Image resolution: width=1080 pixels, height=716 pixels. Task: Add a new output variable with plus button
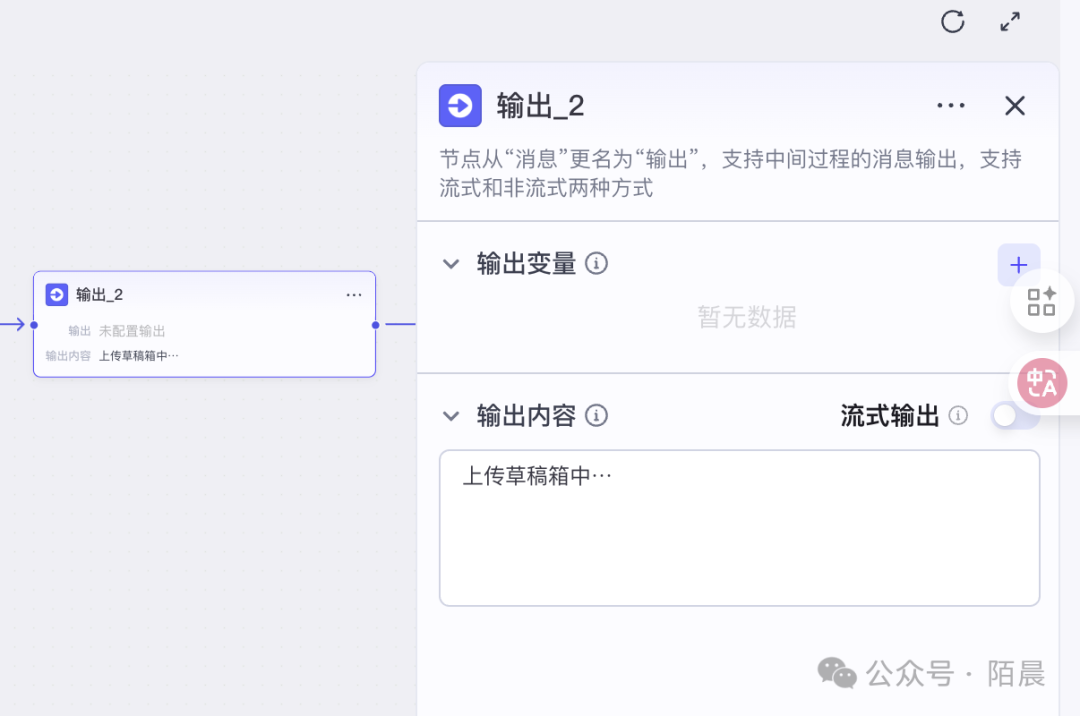coord(1018,265)
